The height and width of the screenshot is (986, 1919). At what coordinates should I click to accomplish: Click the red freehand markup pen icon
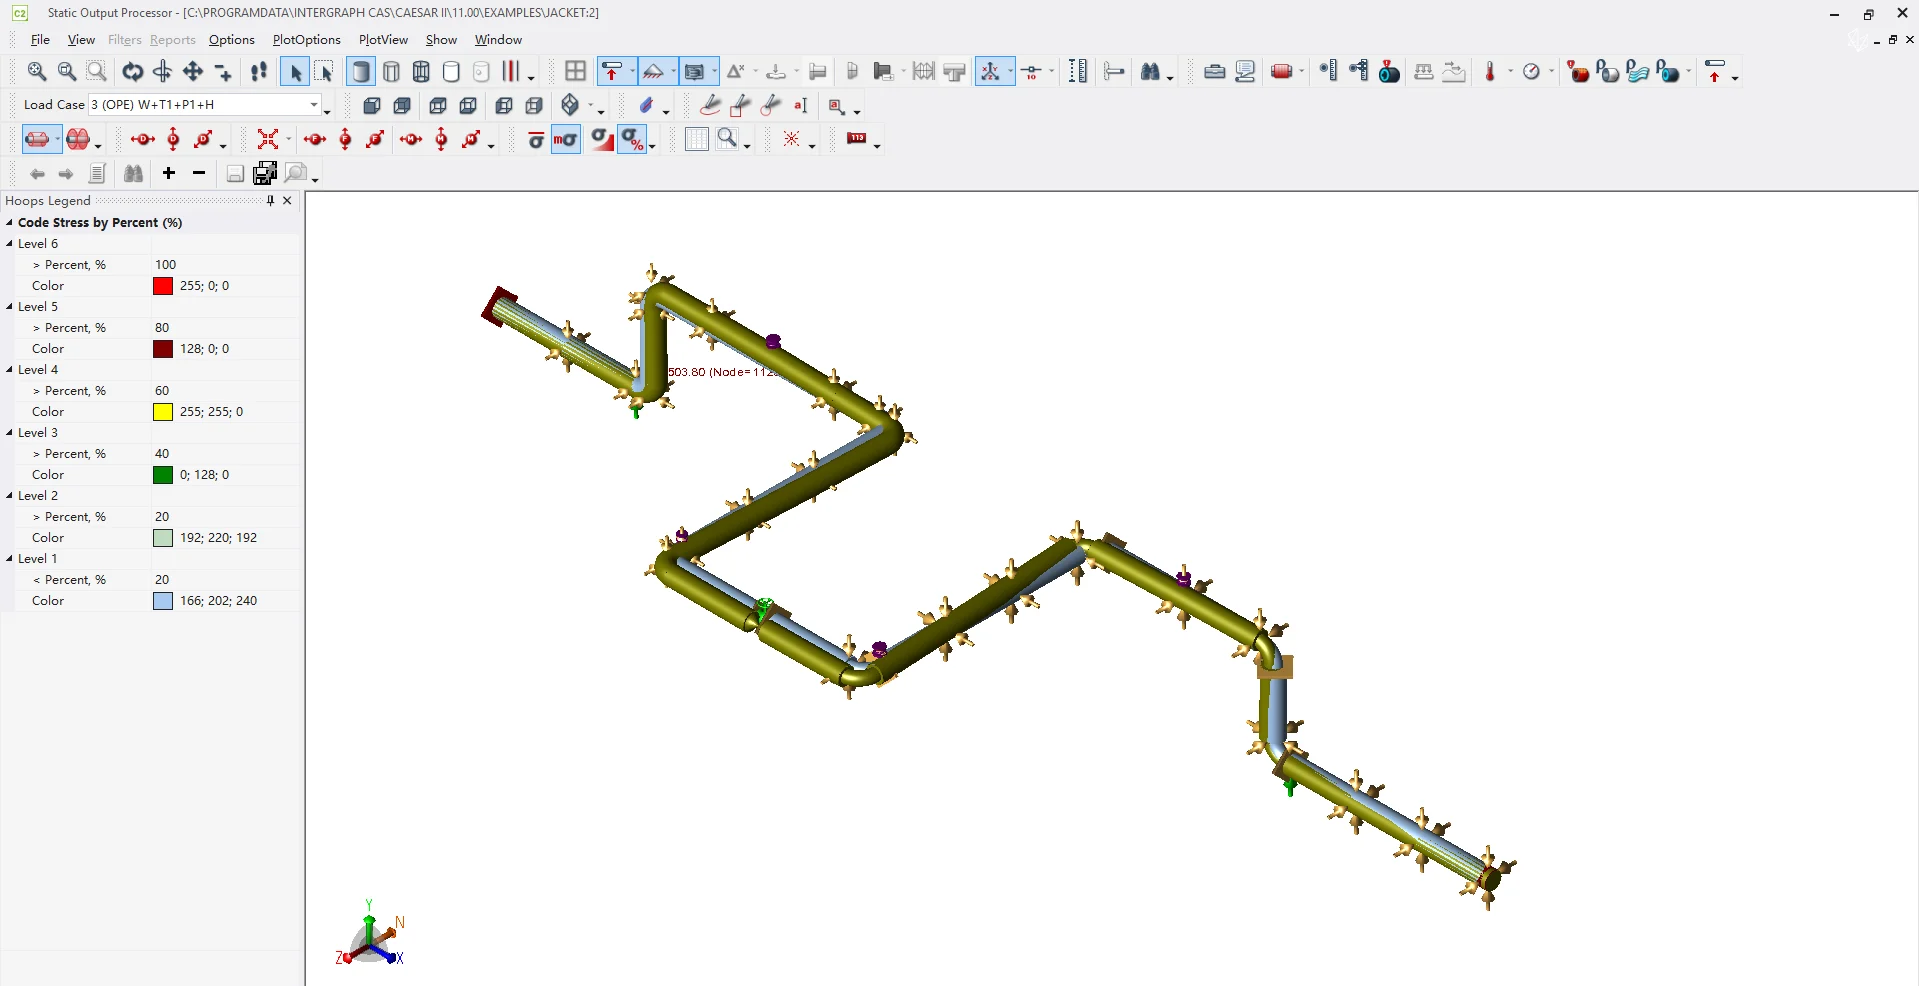(x=710, y=105)
